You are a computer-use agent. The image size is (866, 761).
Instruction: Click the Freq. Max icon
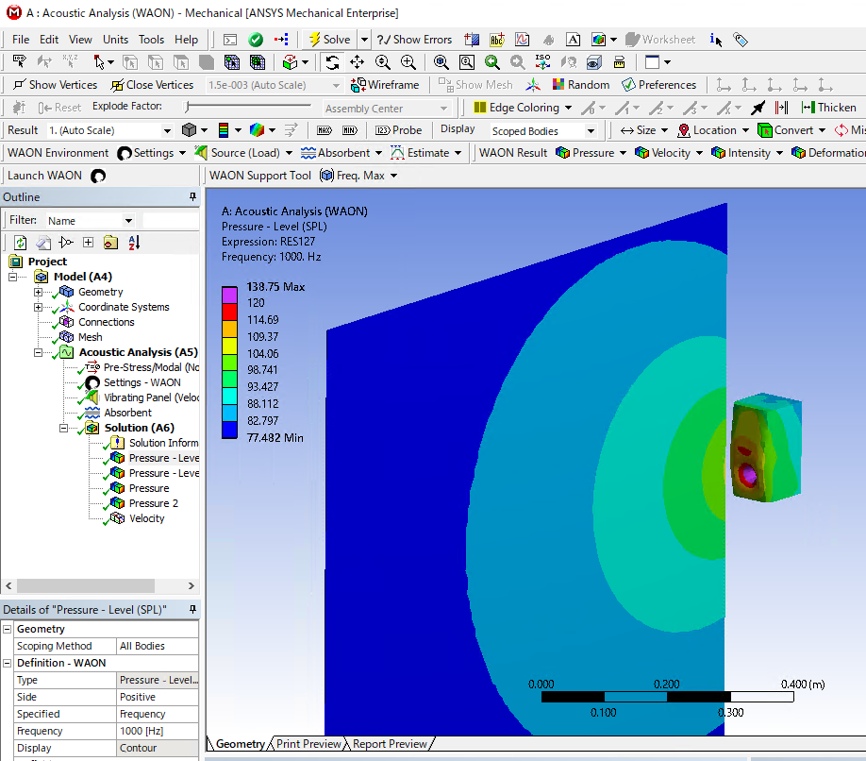327,176
